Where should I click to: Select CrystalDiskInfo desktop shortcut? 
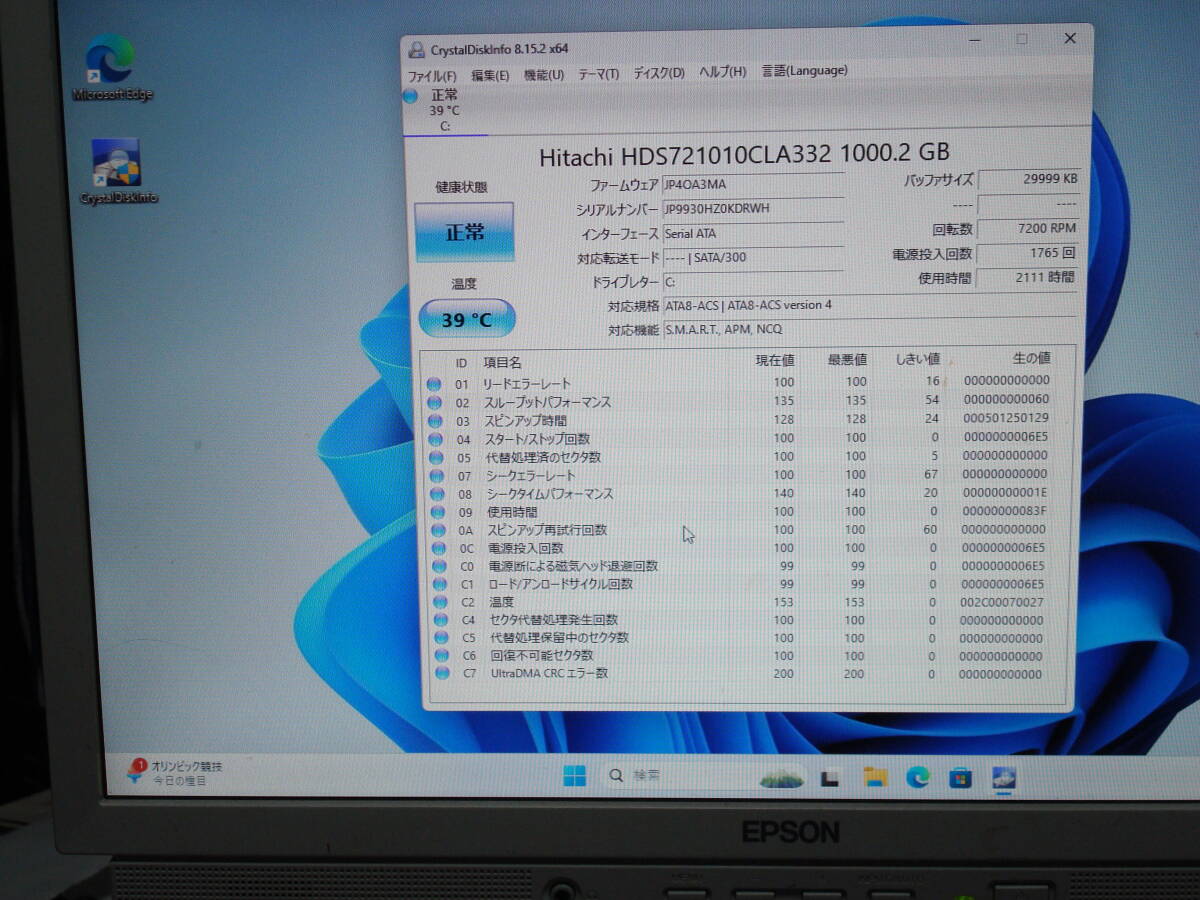[x=118, y=171]
